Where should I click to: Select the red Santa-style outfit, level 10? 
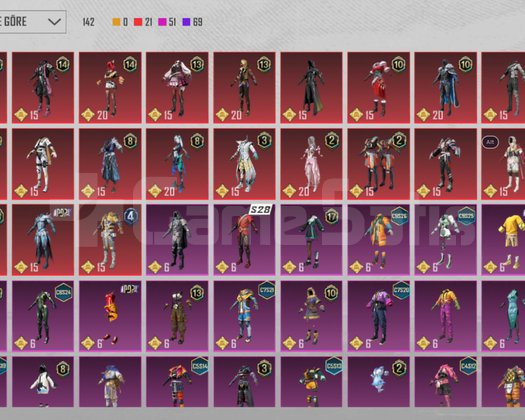(379, 88)
